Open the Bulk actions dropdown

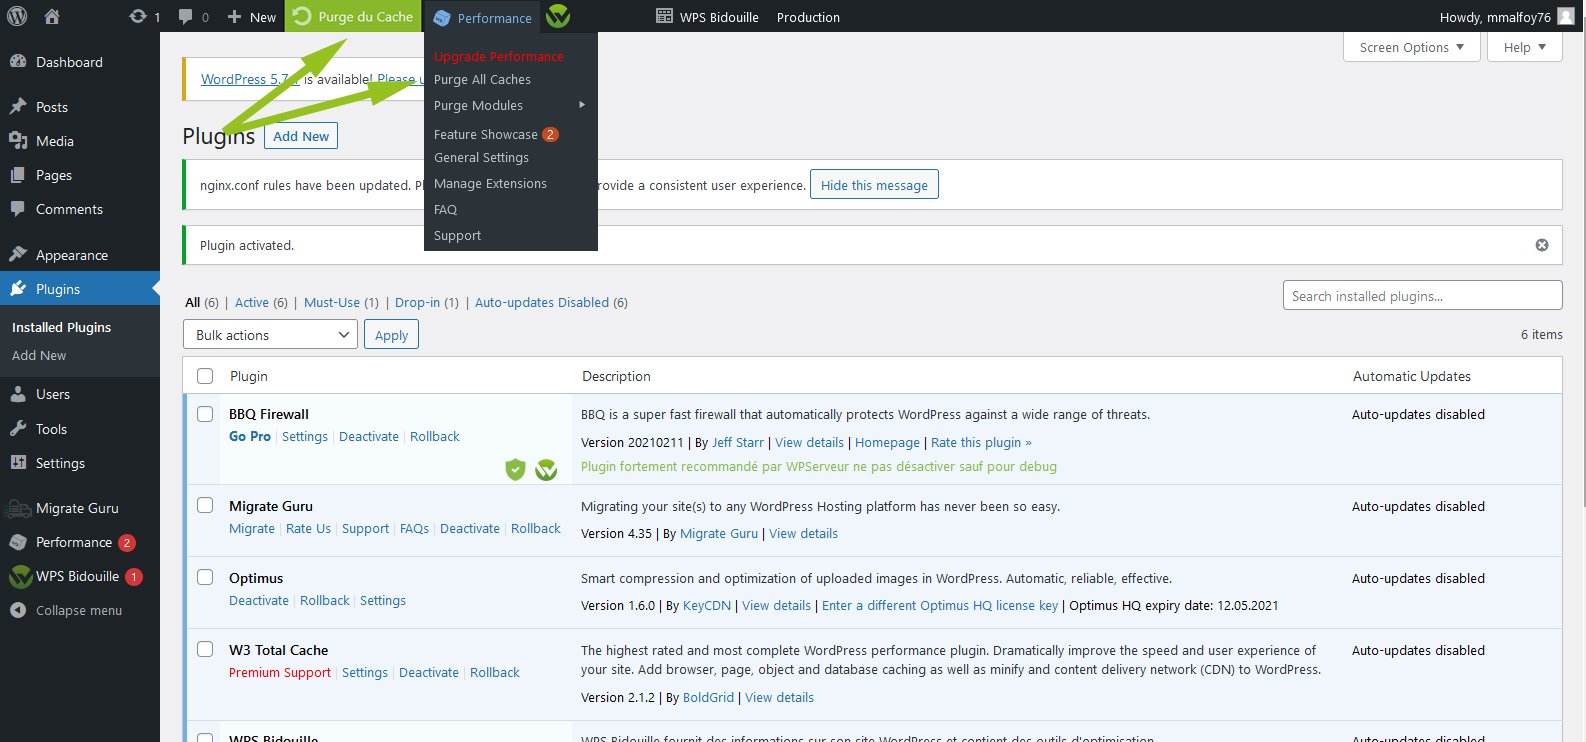click(x=270, y=335)
